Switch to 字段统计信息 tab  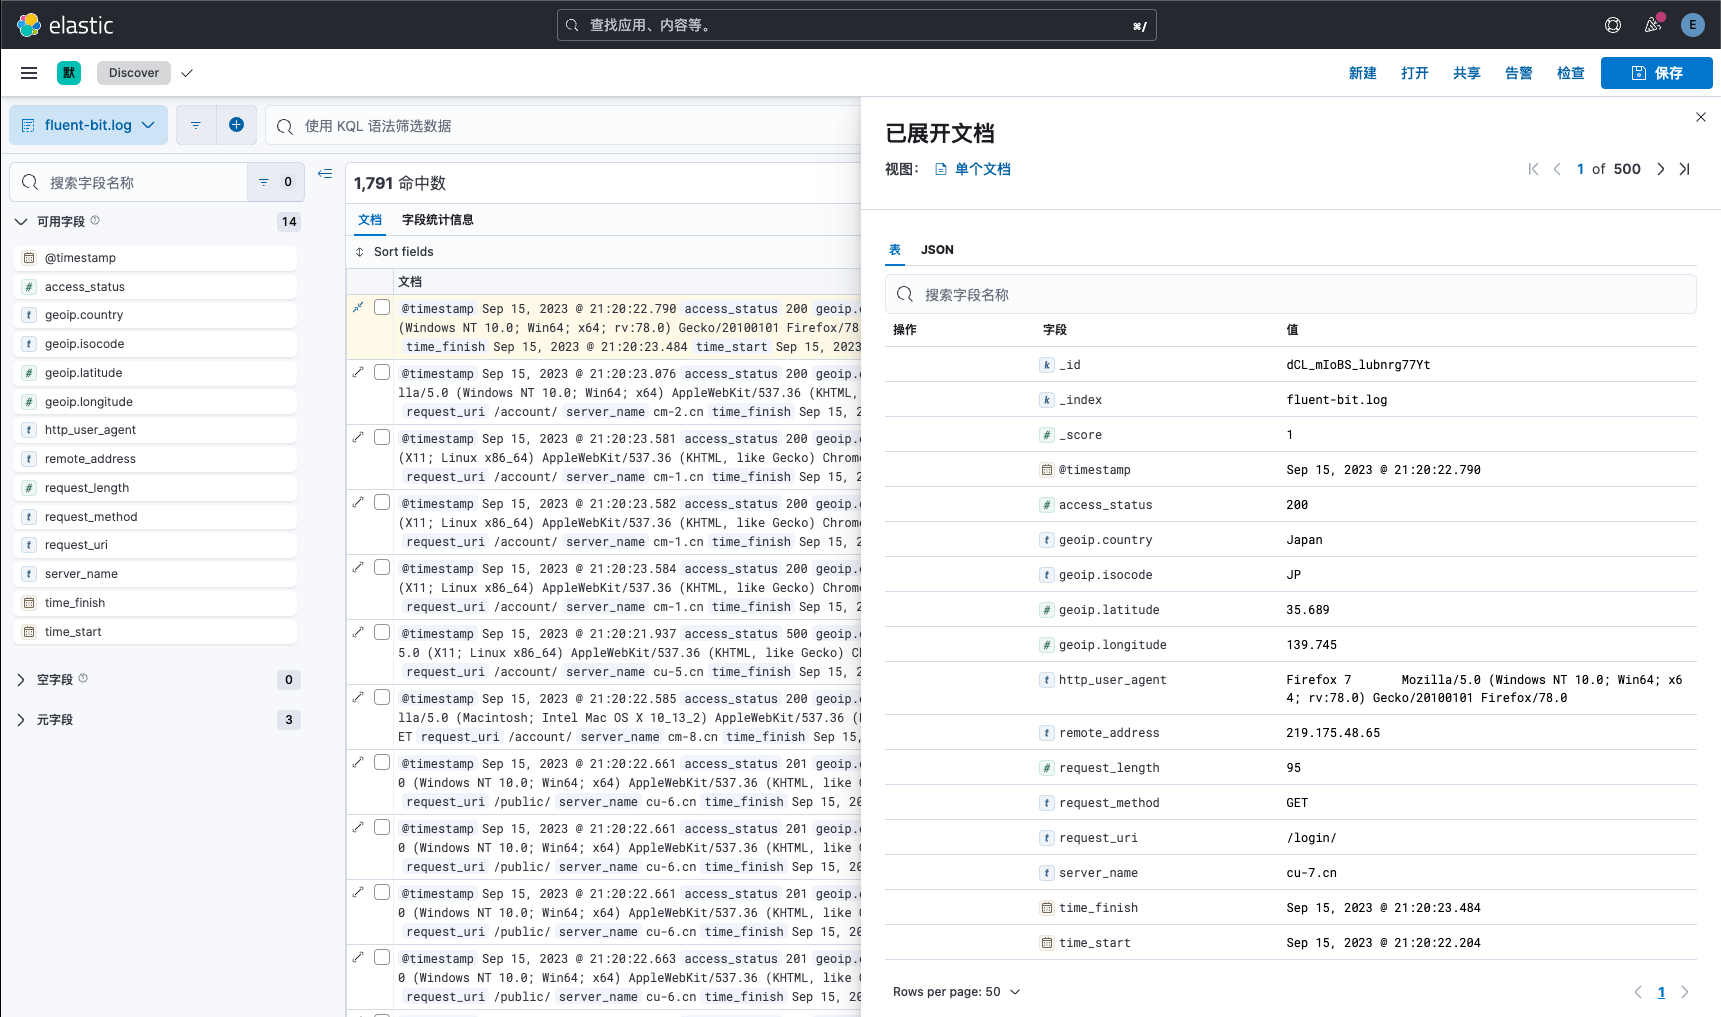pos(437,220)
